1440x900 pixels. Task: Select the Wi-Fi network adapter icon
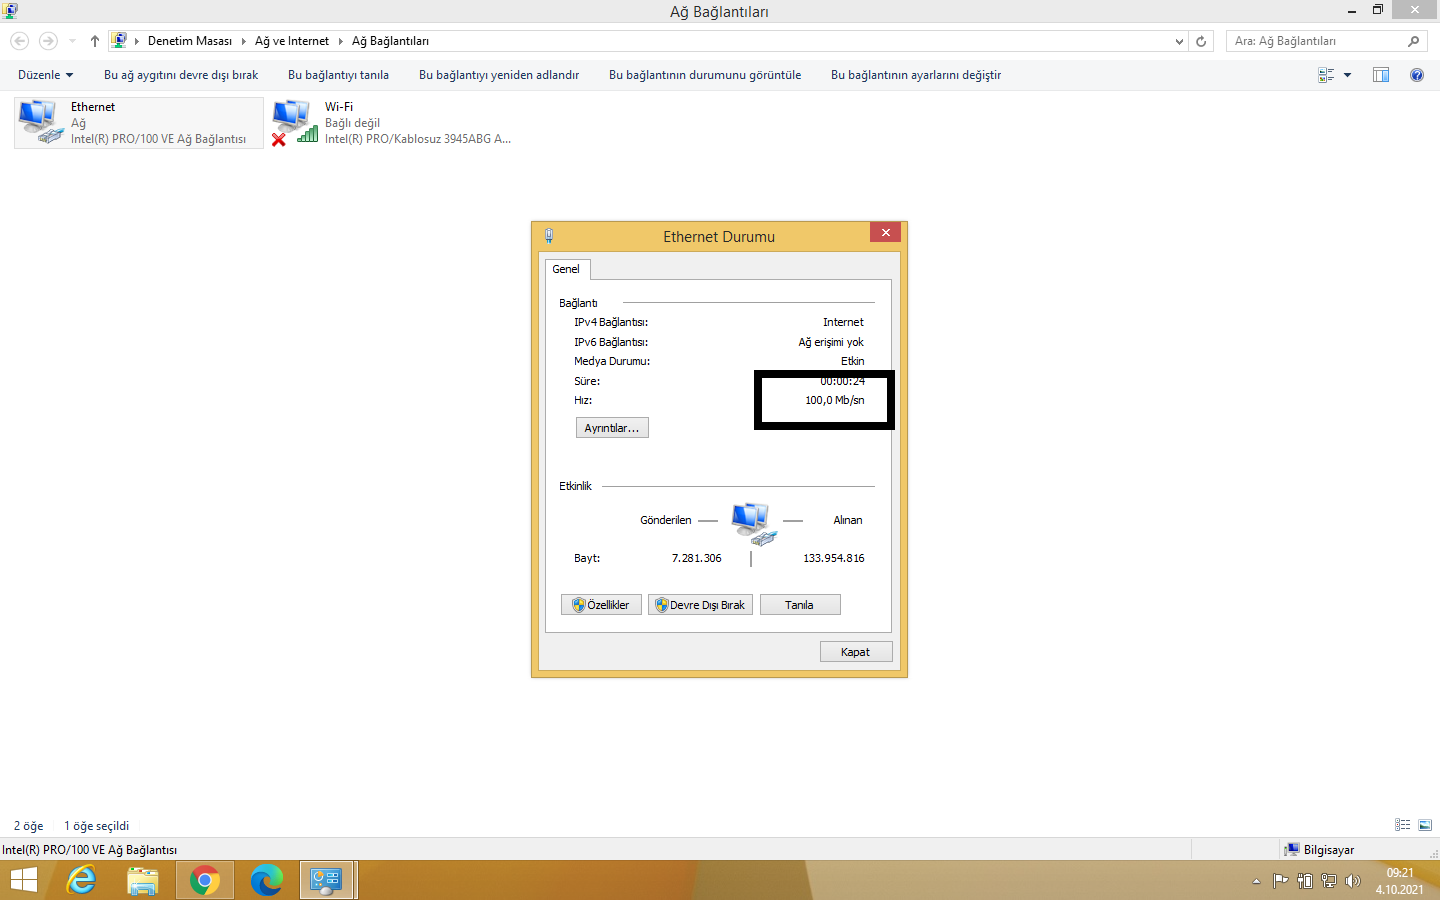click(294, 122)
